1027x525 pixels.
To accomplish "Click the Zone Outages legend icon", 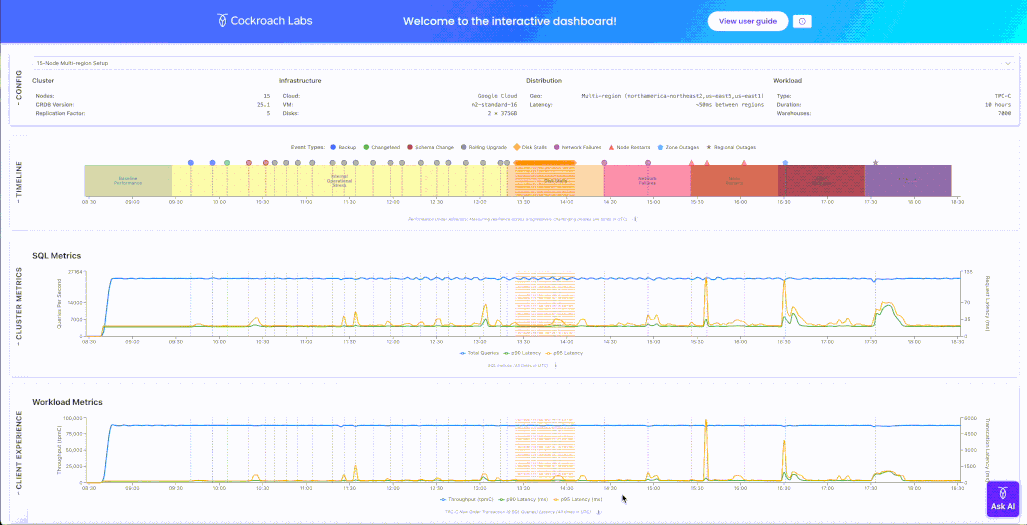I will (661, 147).
